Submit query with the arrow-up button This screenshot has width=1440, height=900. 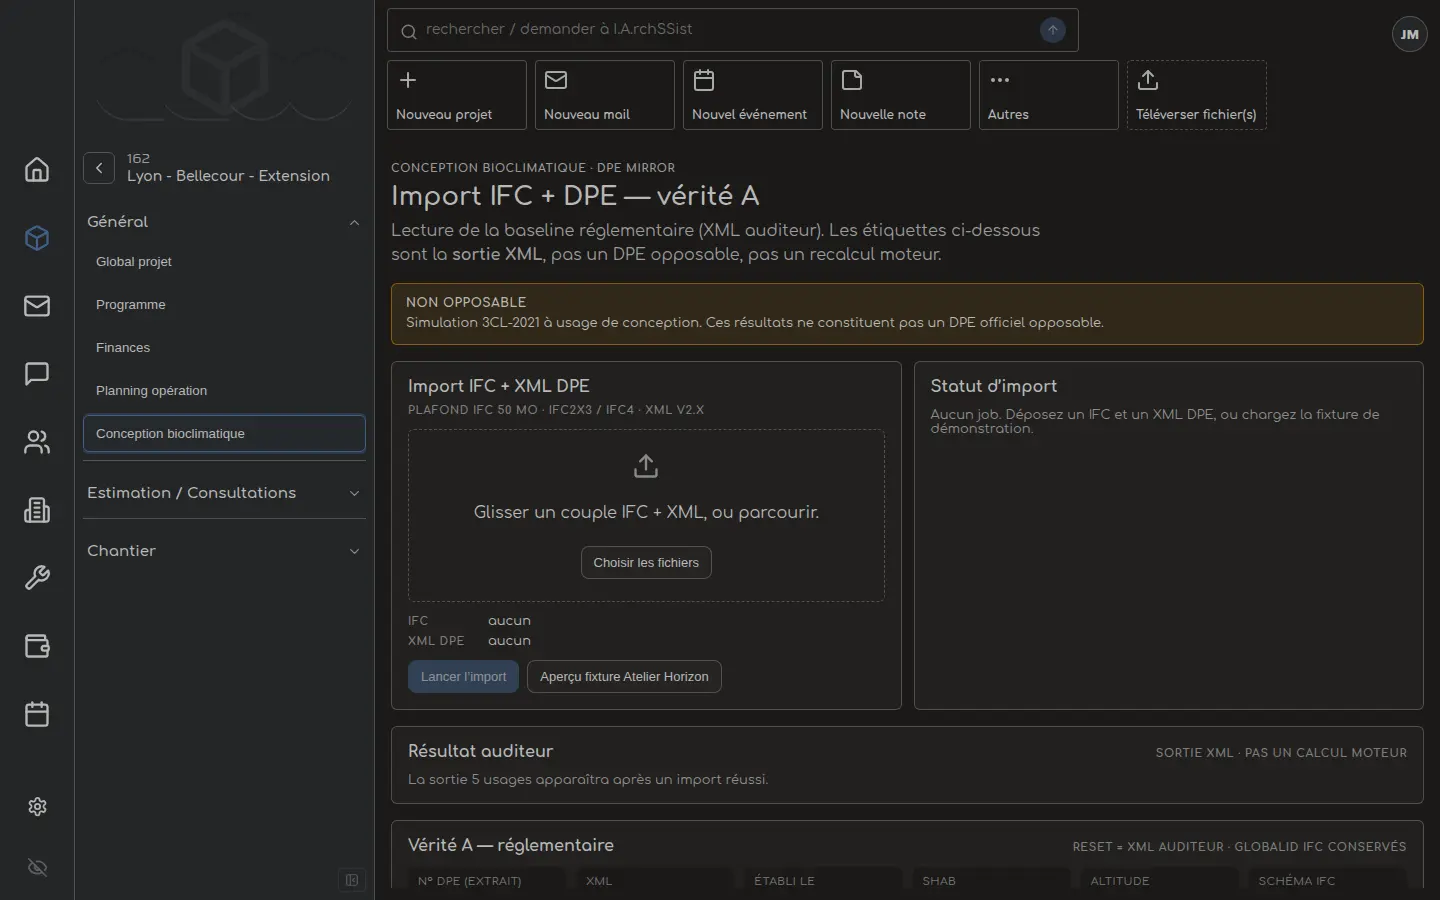click(x=1053, y=30)
